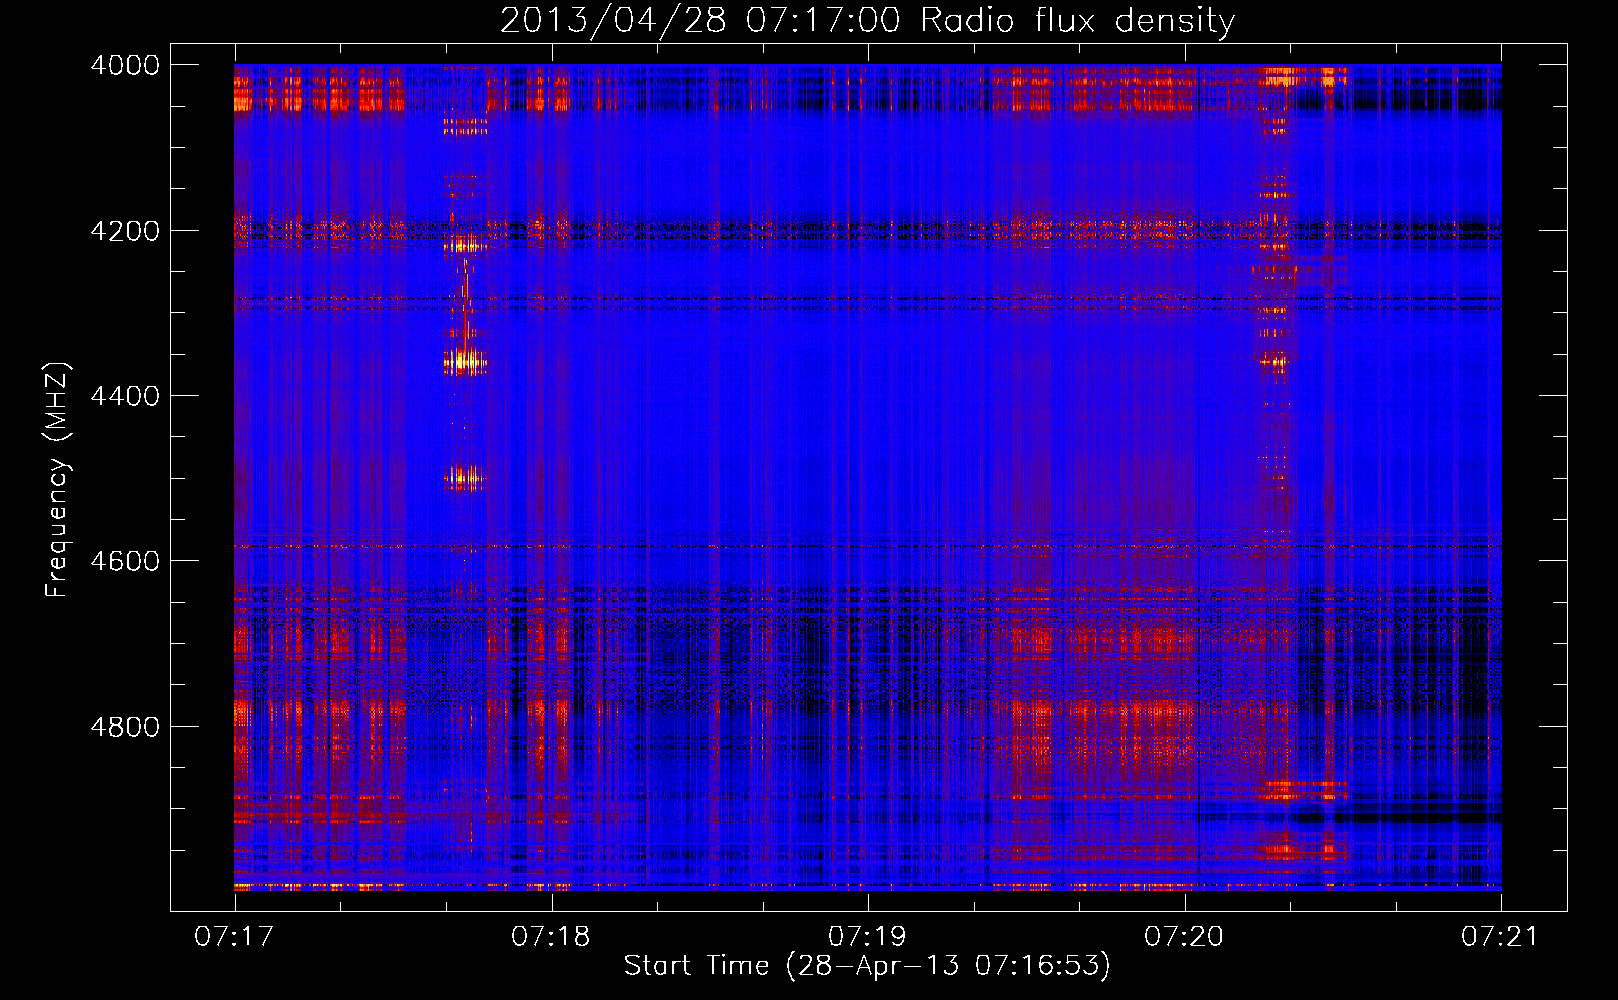Click the "Frequency (MHZ)" axis label
This screenshot has width=1618, height=1000.
click(x=57, y=480)
